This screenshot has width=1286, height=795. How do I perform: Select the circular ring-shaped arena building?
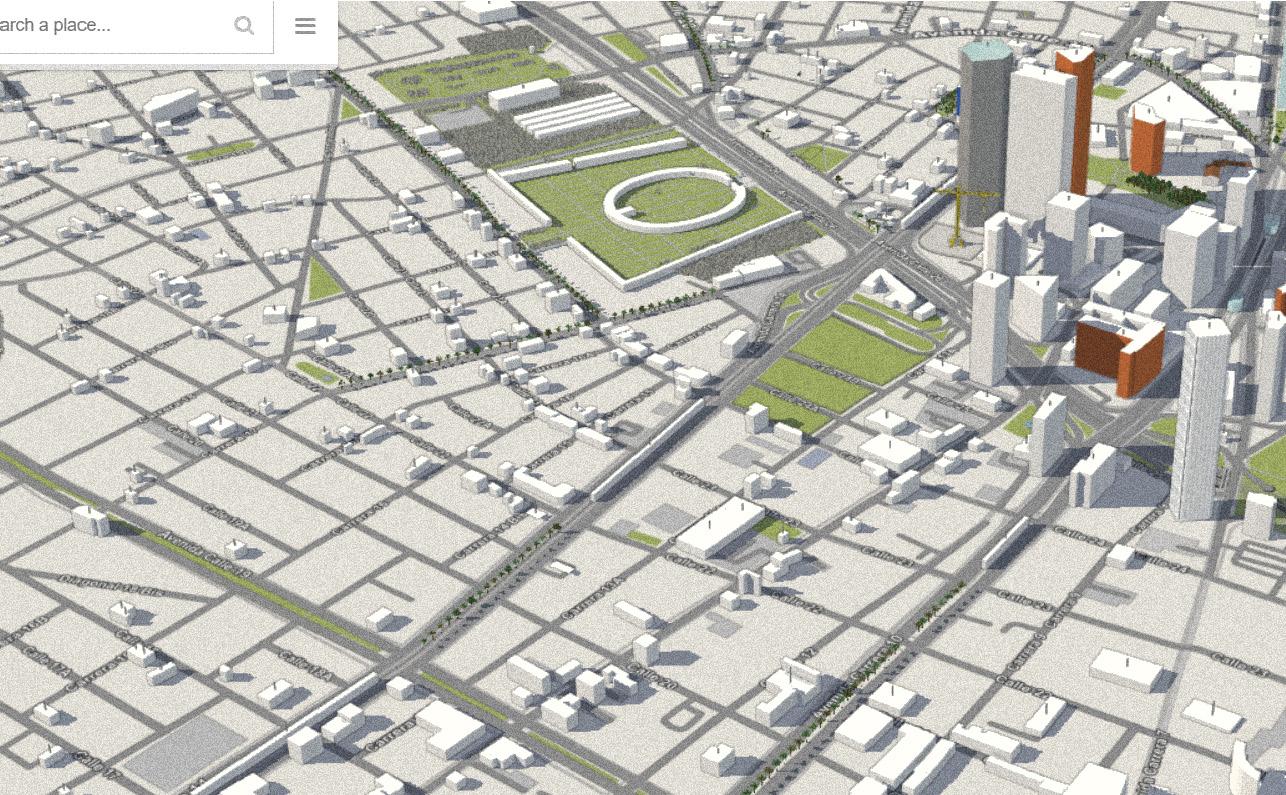click(675, 199)
